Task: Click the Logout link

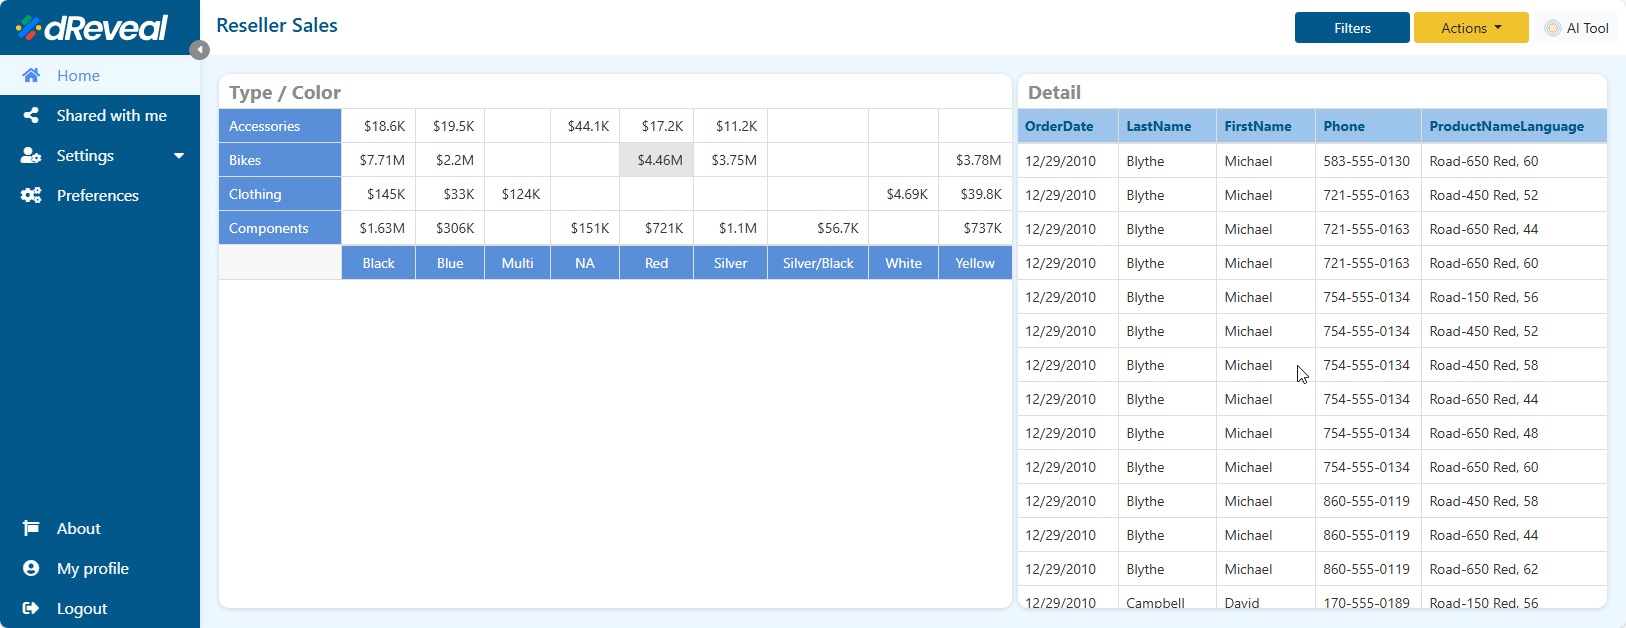Action: pyautogui.click(x=100, y=608)
